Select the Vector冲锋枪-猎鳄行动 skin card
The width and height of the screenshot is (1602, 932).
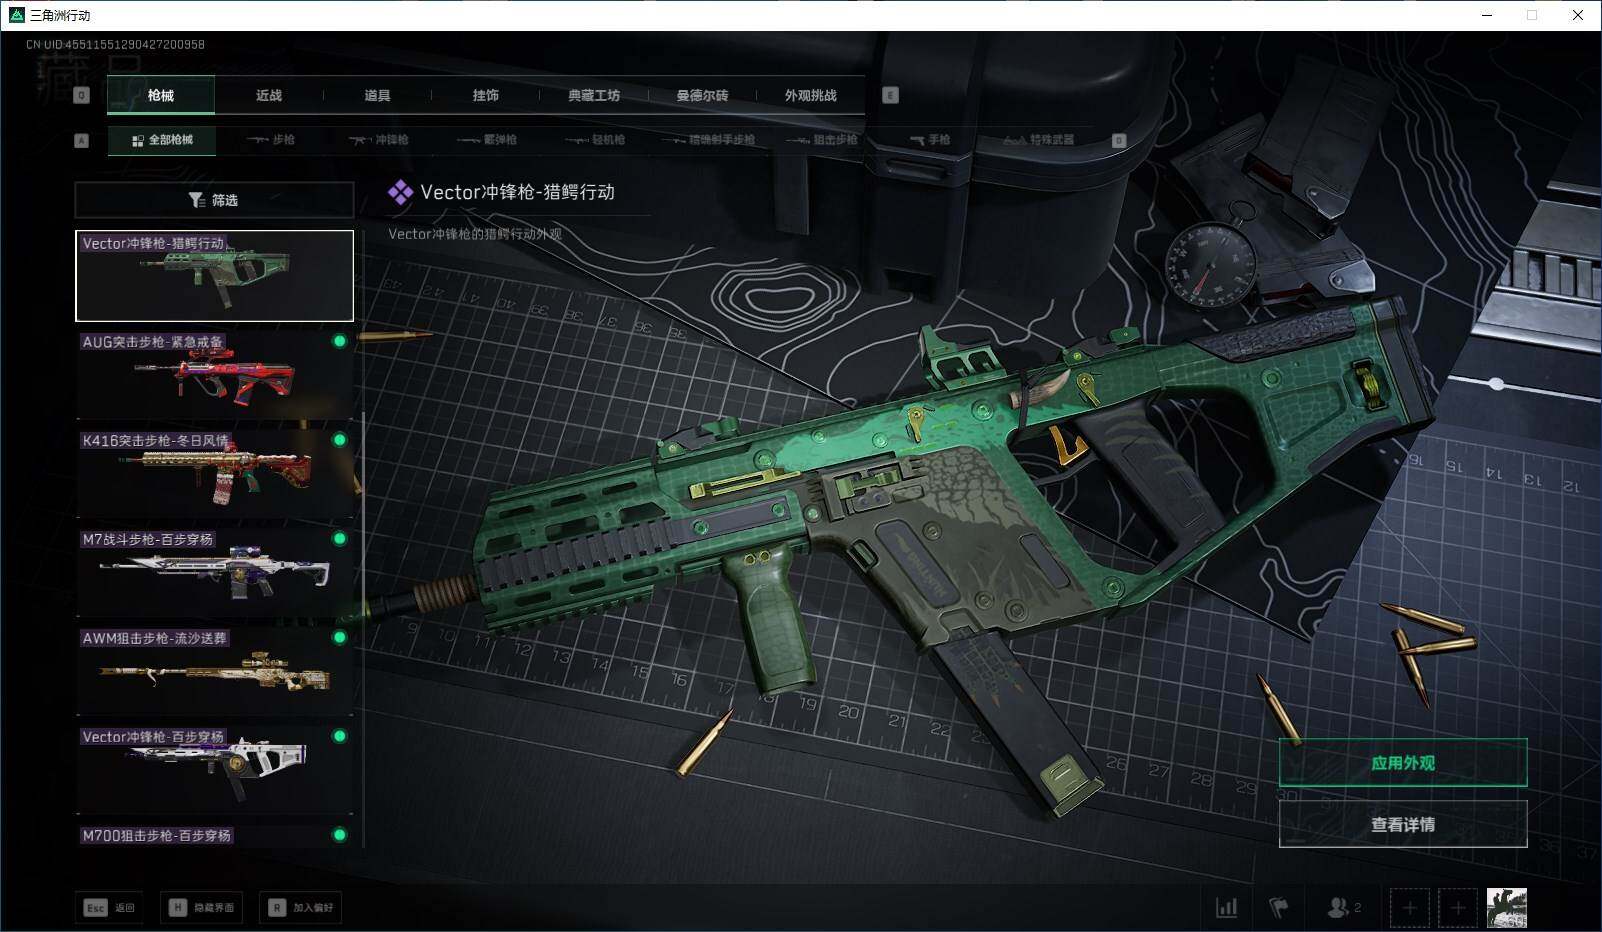tap(215, 276)
